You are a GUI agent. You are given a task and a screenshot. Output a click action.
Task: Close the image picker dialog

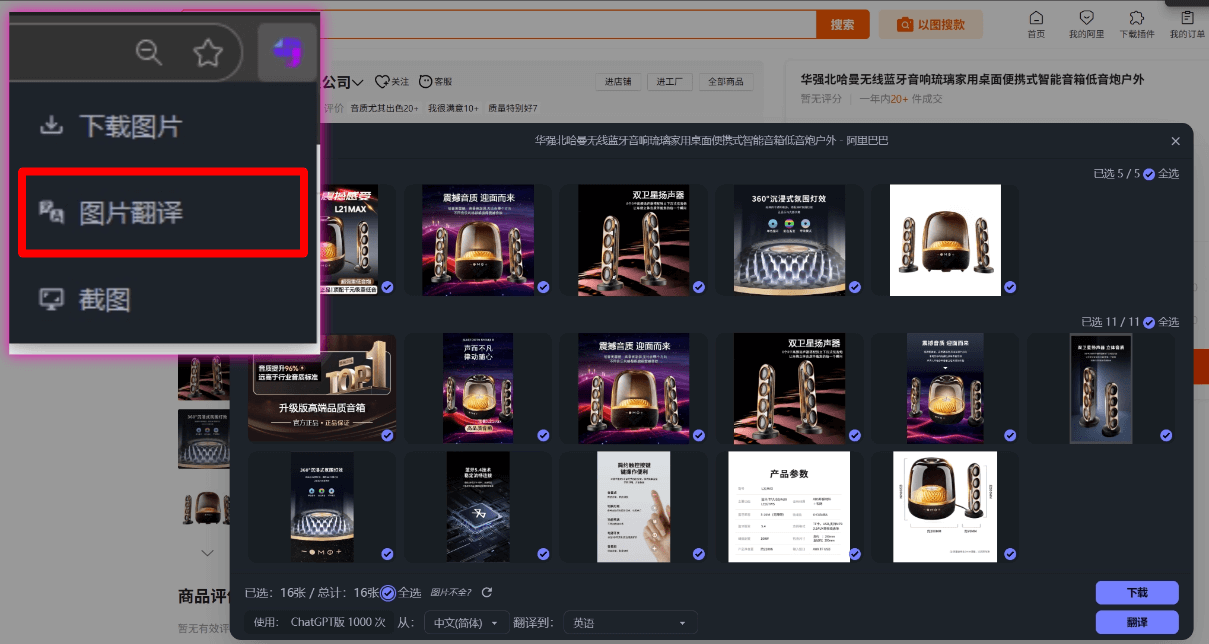pyautogui.click(x=1175, y=141)
